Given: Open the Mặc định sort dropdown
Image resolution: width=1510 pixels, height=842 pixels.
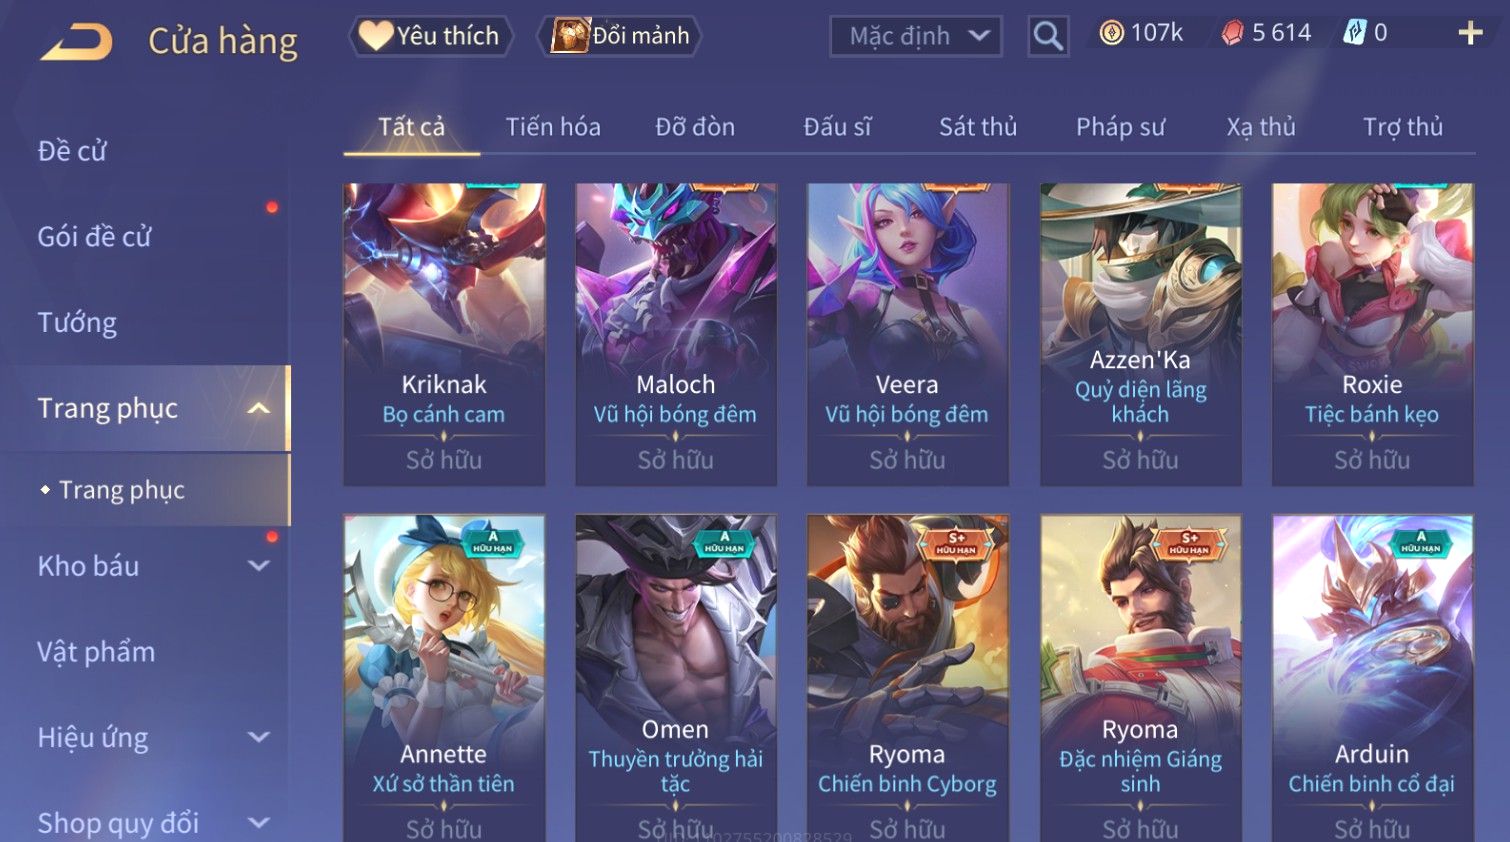Looking at the screenshot, I should 916,36.
